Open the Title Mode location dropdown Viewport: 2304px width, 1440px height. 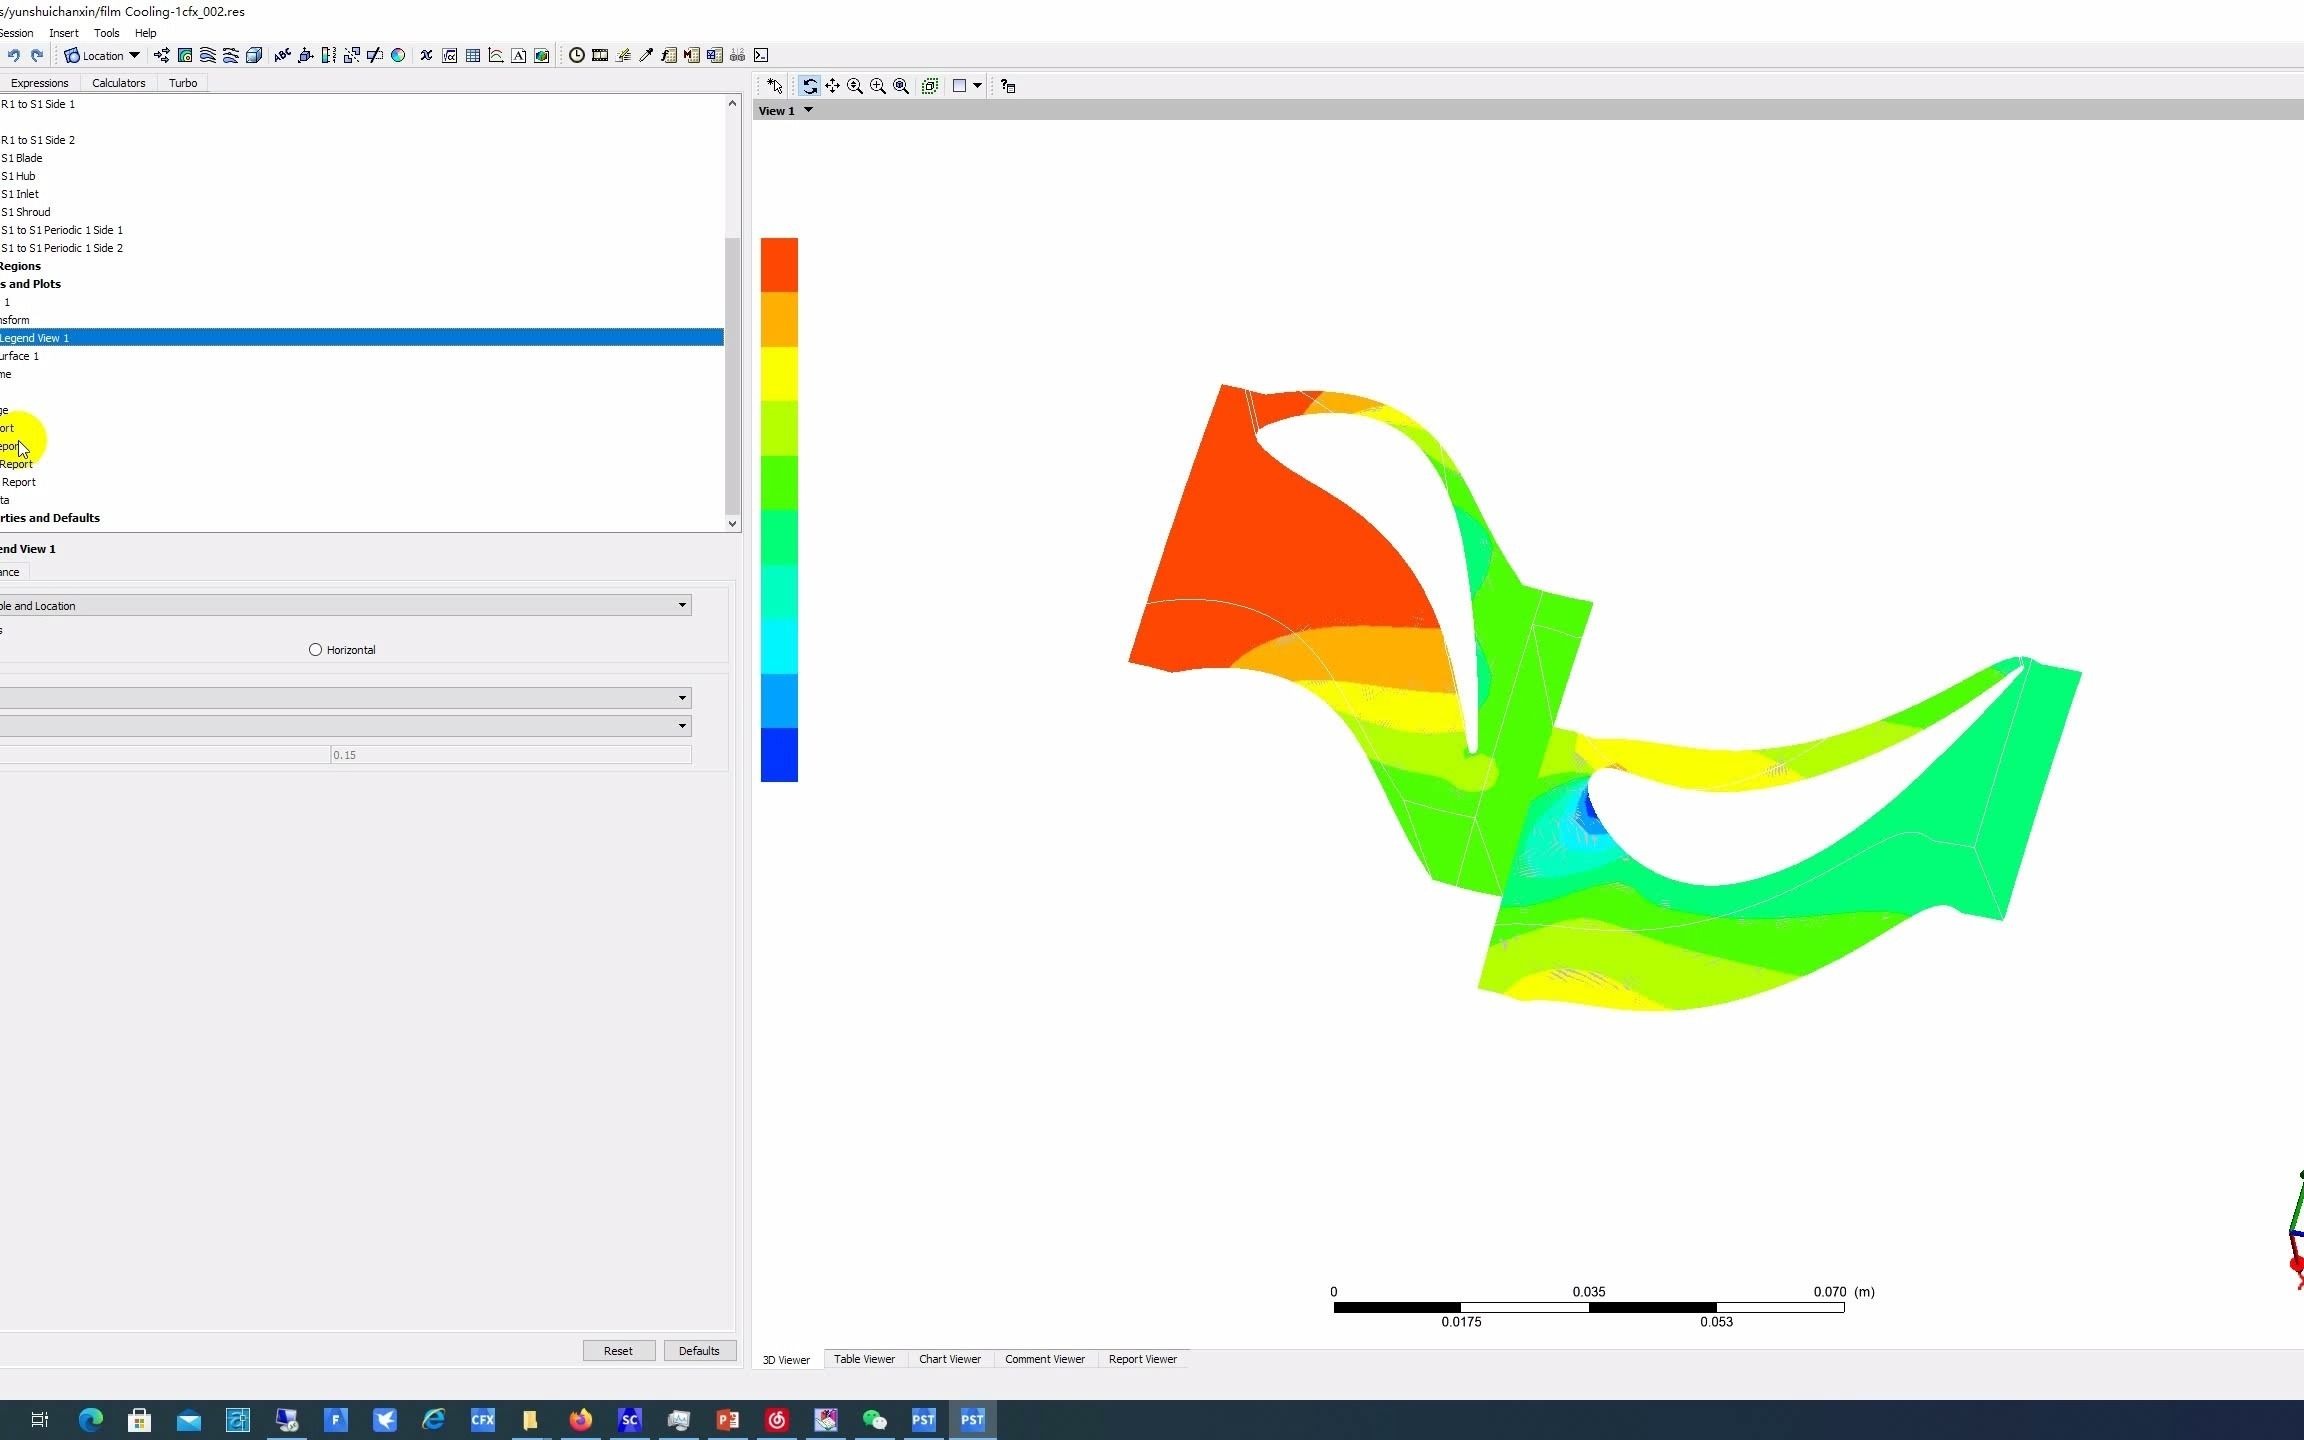pyautogui.click(x=345, y=605)
